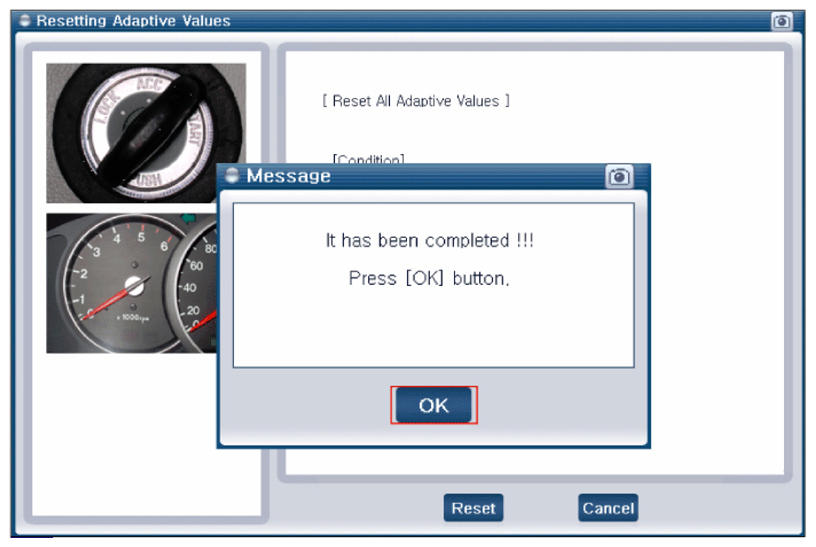Click the round icon beside Message title
The width and height of the screenshot is (816, 547).
pyautogui.click(x=233, y=177)
